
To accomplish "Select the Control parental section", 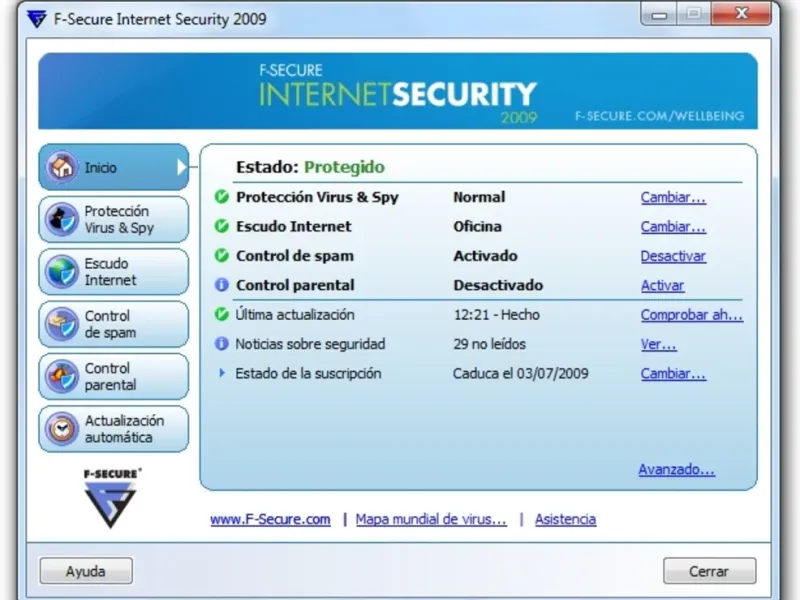I will point(114,377).
